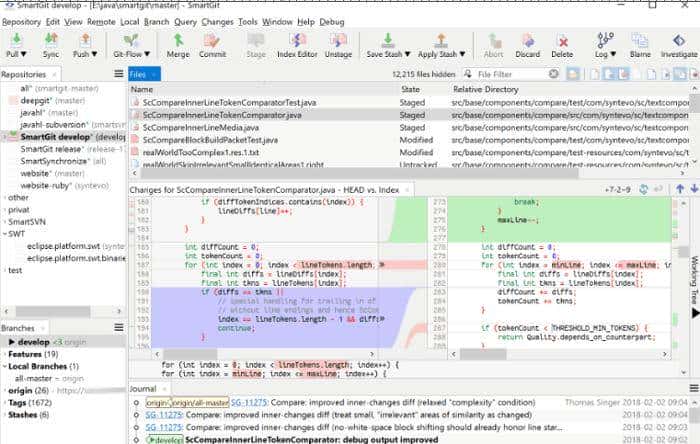This screenshot has height=444, width=700.
Task: Open the Changes menu
Action: point(217,22)
